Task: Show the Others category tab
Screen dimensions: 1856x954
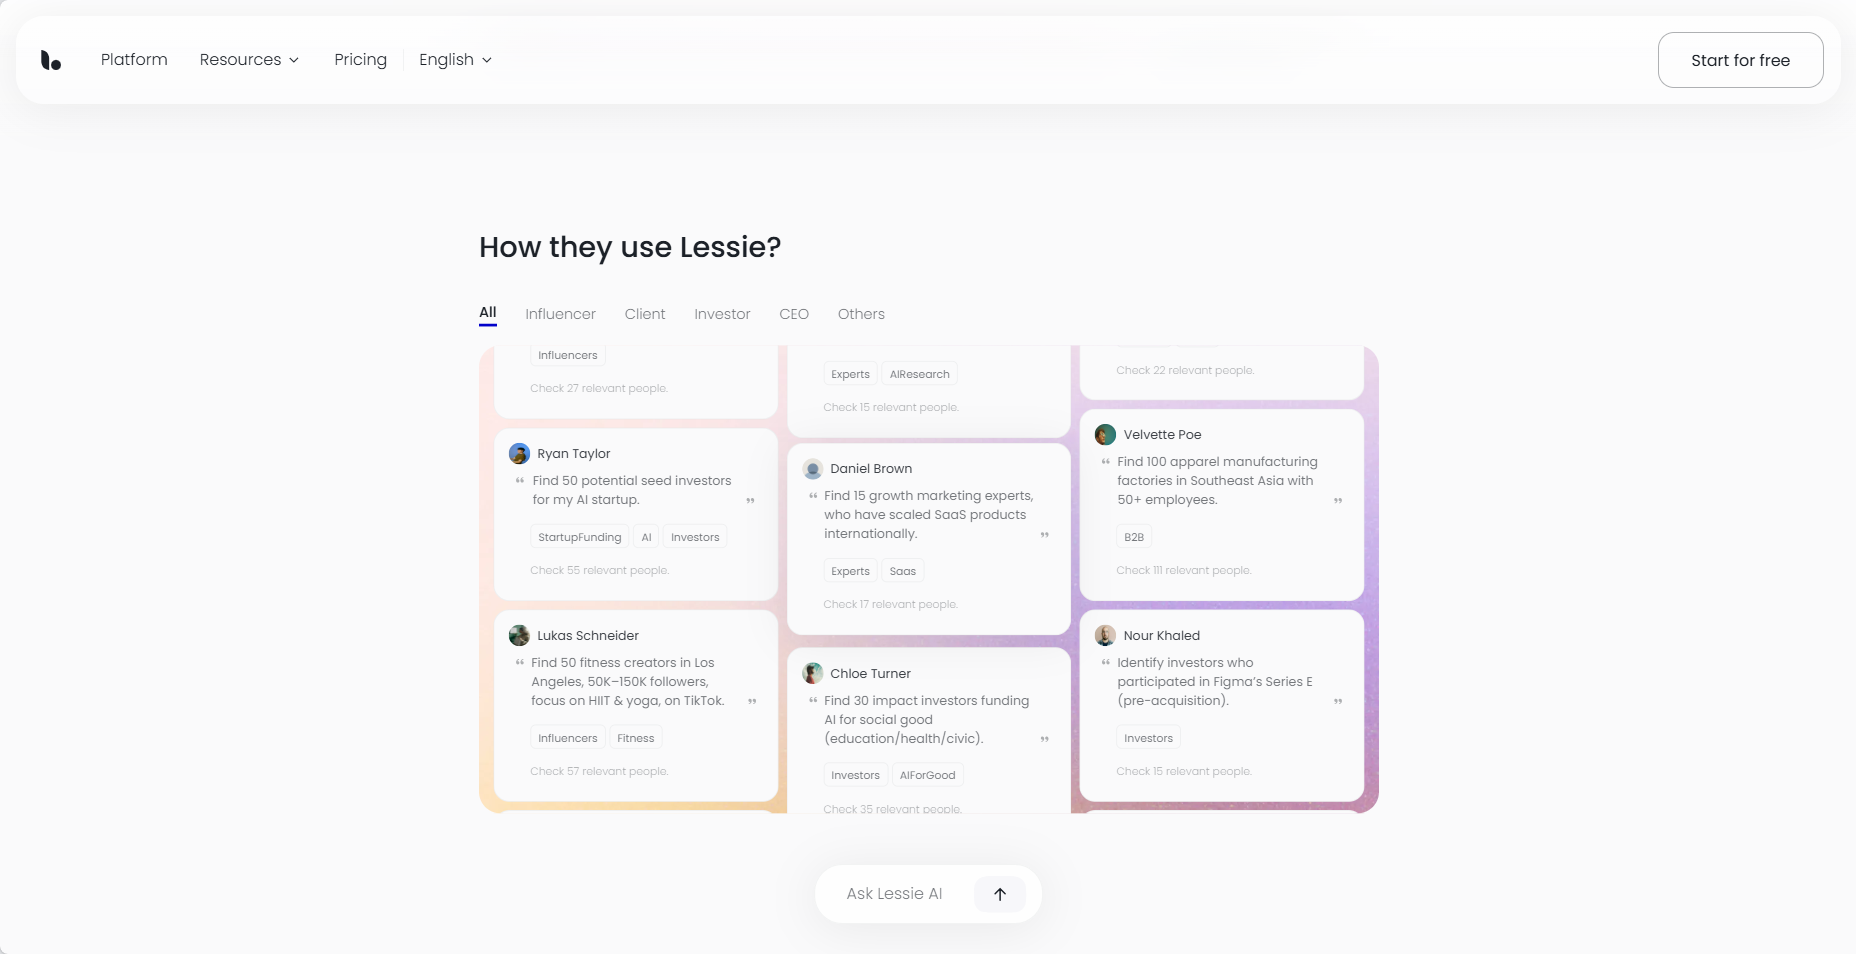Action: pos(861,314)
